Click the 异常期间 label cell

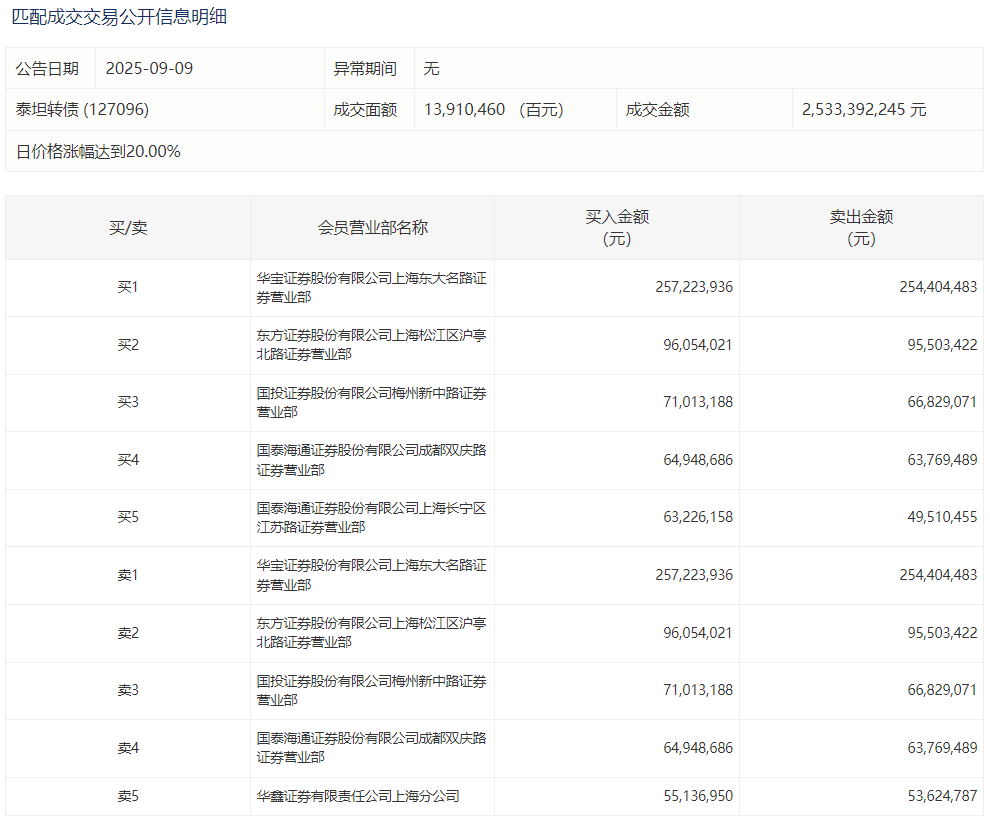point(365,69)
